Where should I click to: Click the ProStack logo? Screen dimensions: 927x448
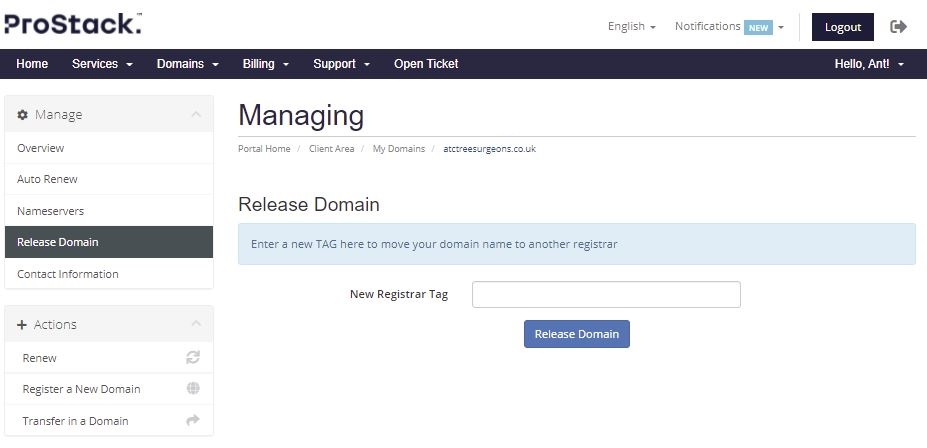click(73, 25)
